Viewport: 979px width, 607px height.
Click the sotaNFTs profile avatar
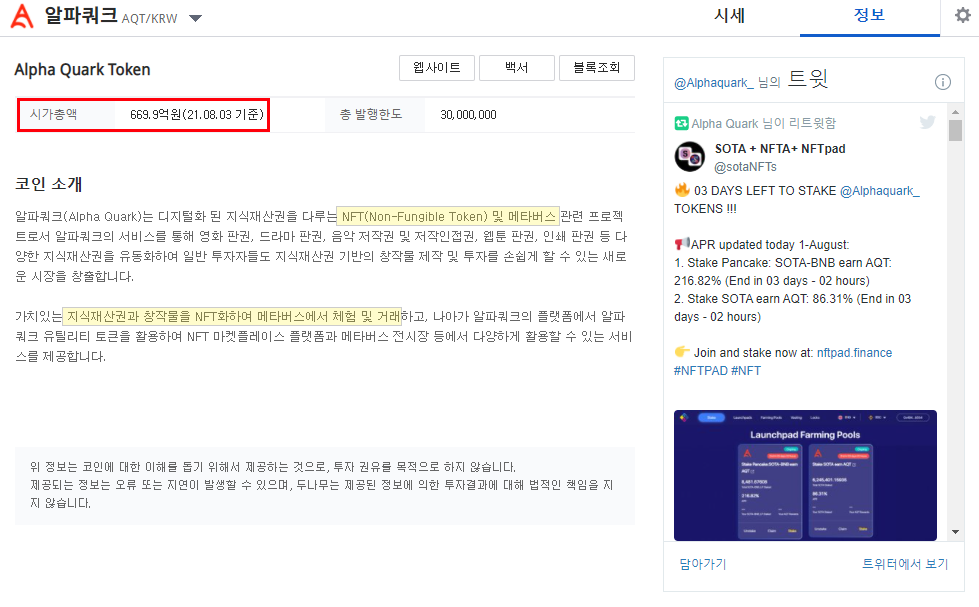point(689,157)
